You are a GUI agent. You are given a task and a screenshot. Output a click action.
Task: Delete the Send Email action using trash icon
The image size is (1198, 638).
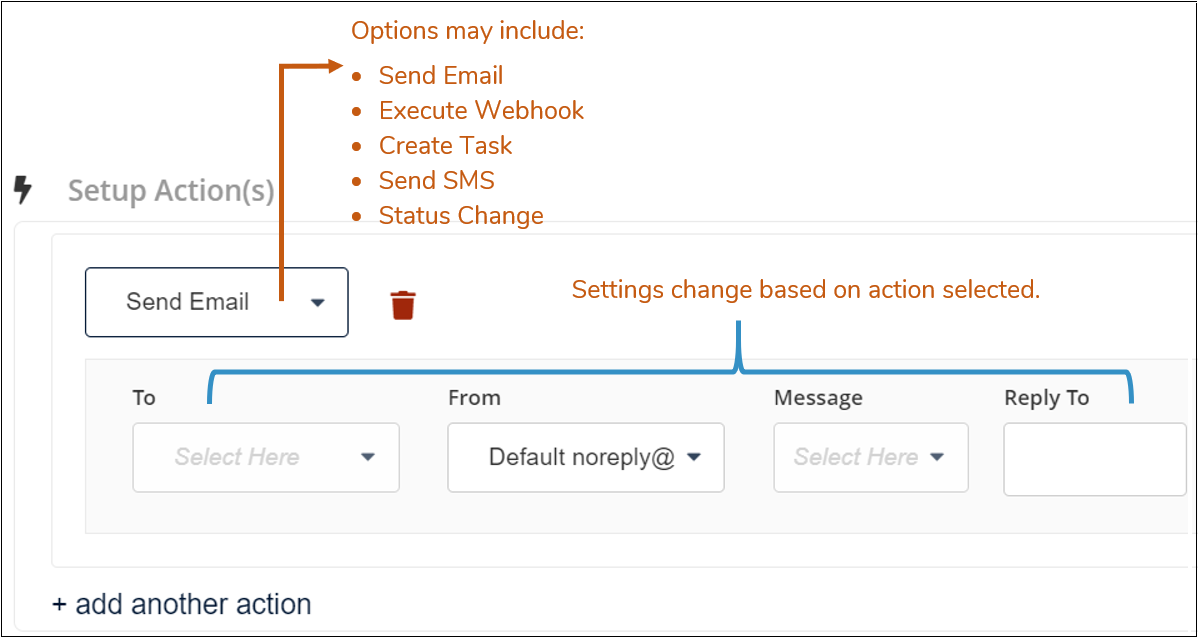point(402,303)
